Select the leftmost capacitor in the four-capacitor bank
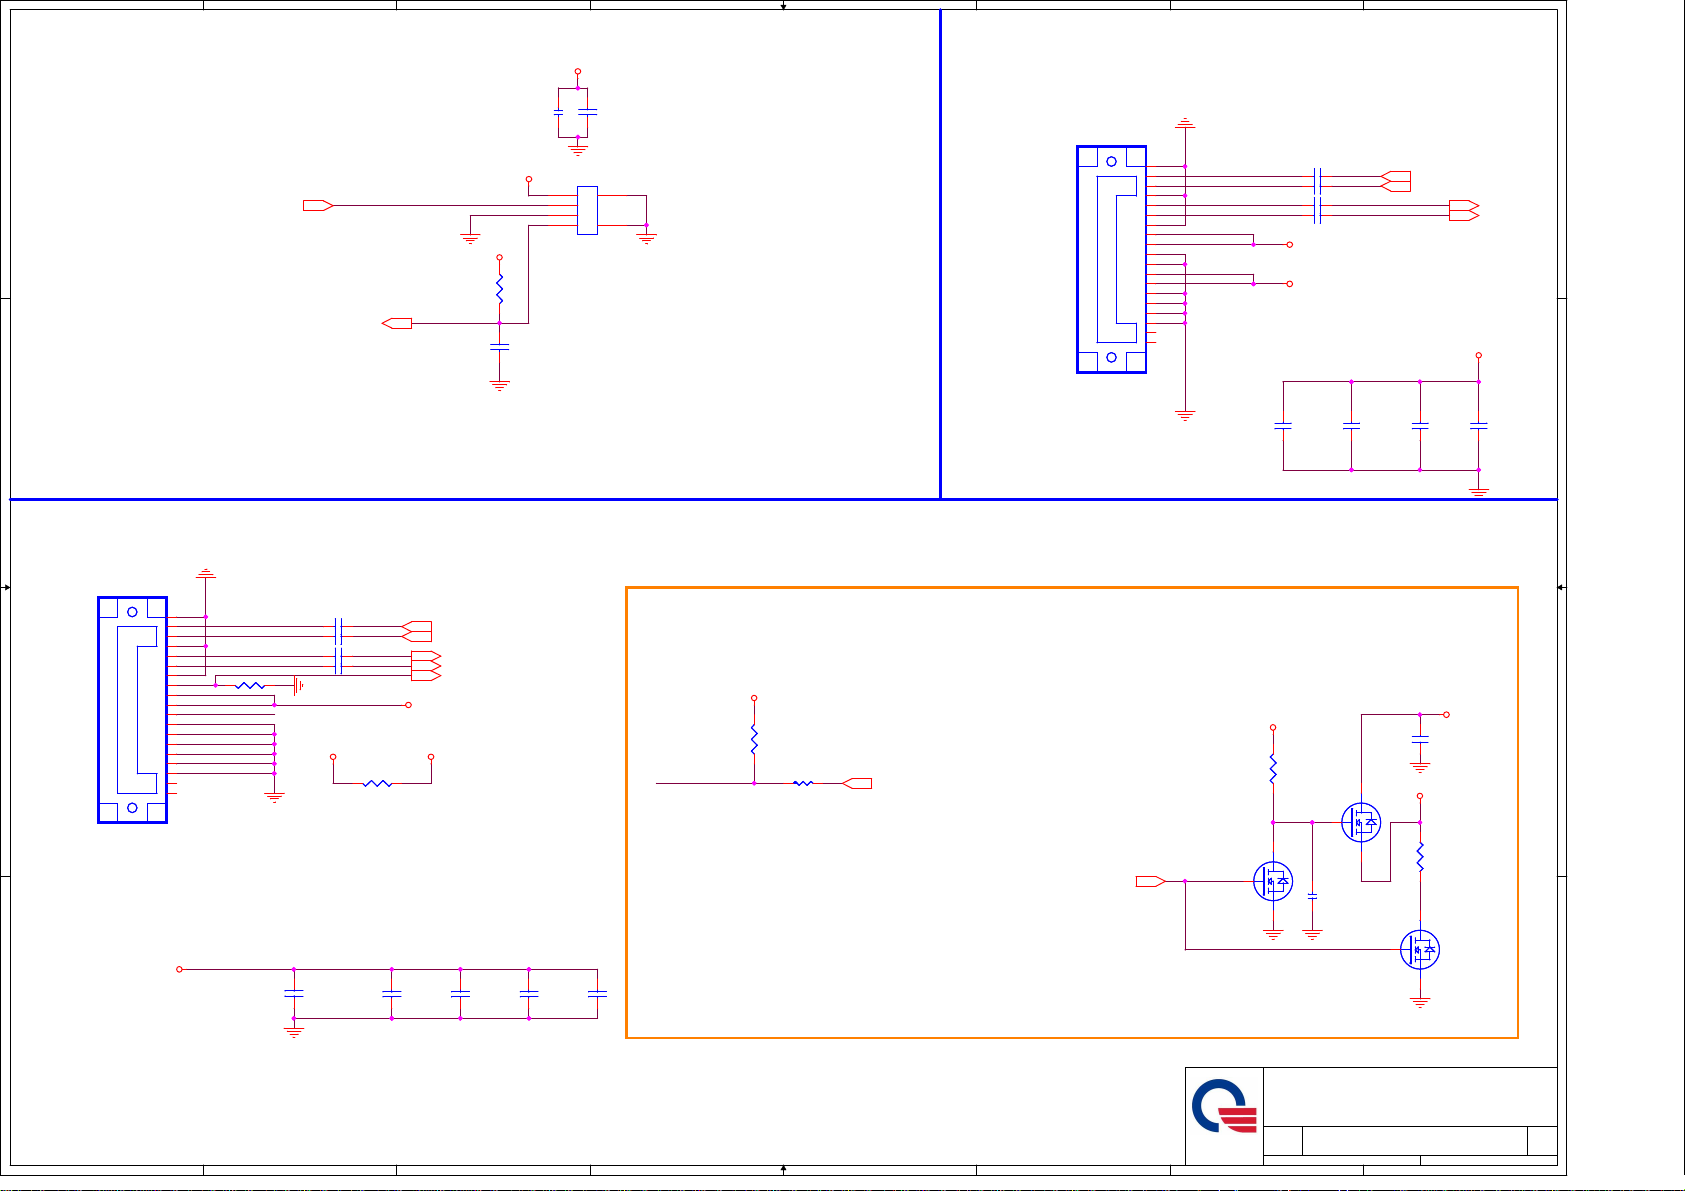Viewport: 1685px width, 1191px height. pos(1283,426)
